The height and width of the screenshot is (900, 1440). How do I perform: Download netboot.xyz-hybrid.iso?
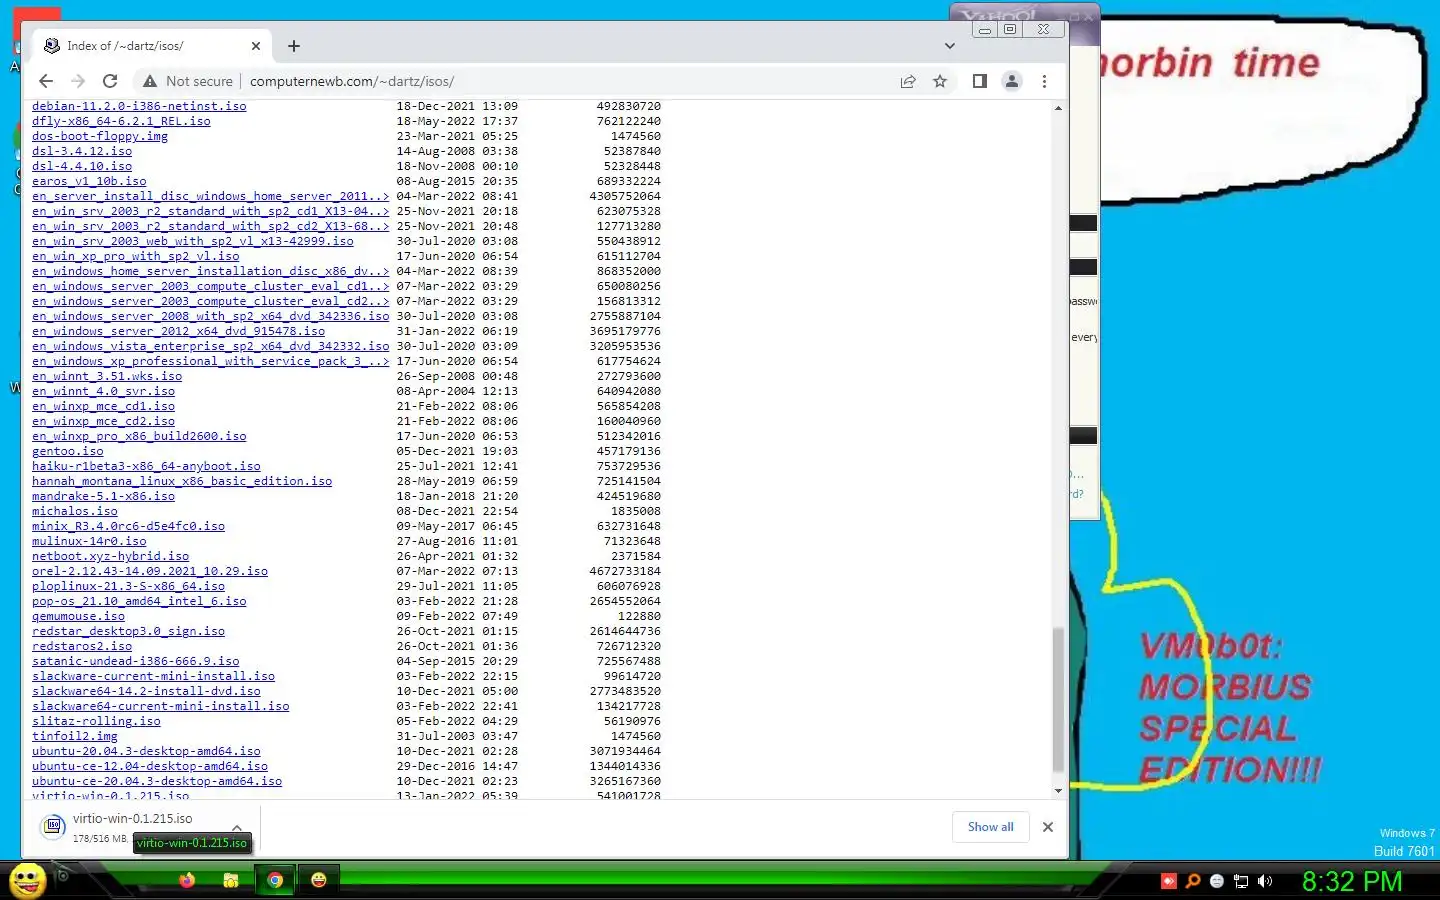pos(110,556)
